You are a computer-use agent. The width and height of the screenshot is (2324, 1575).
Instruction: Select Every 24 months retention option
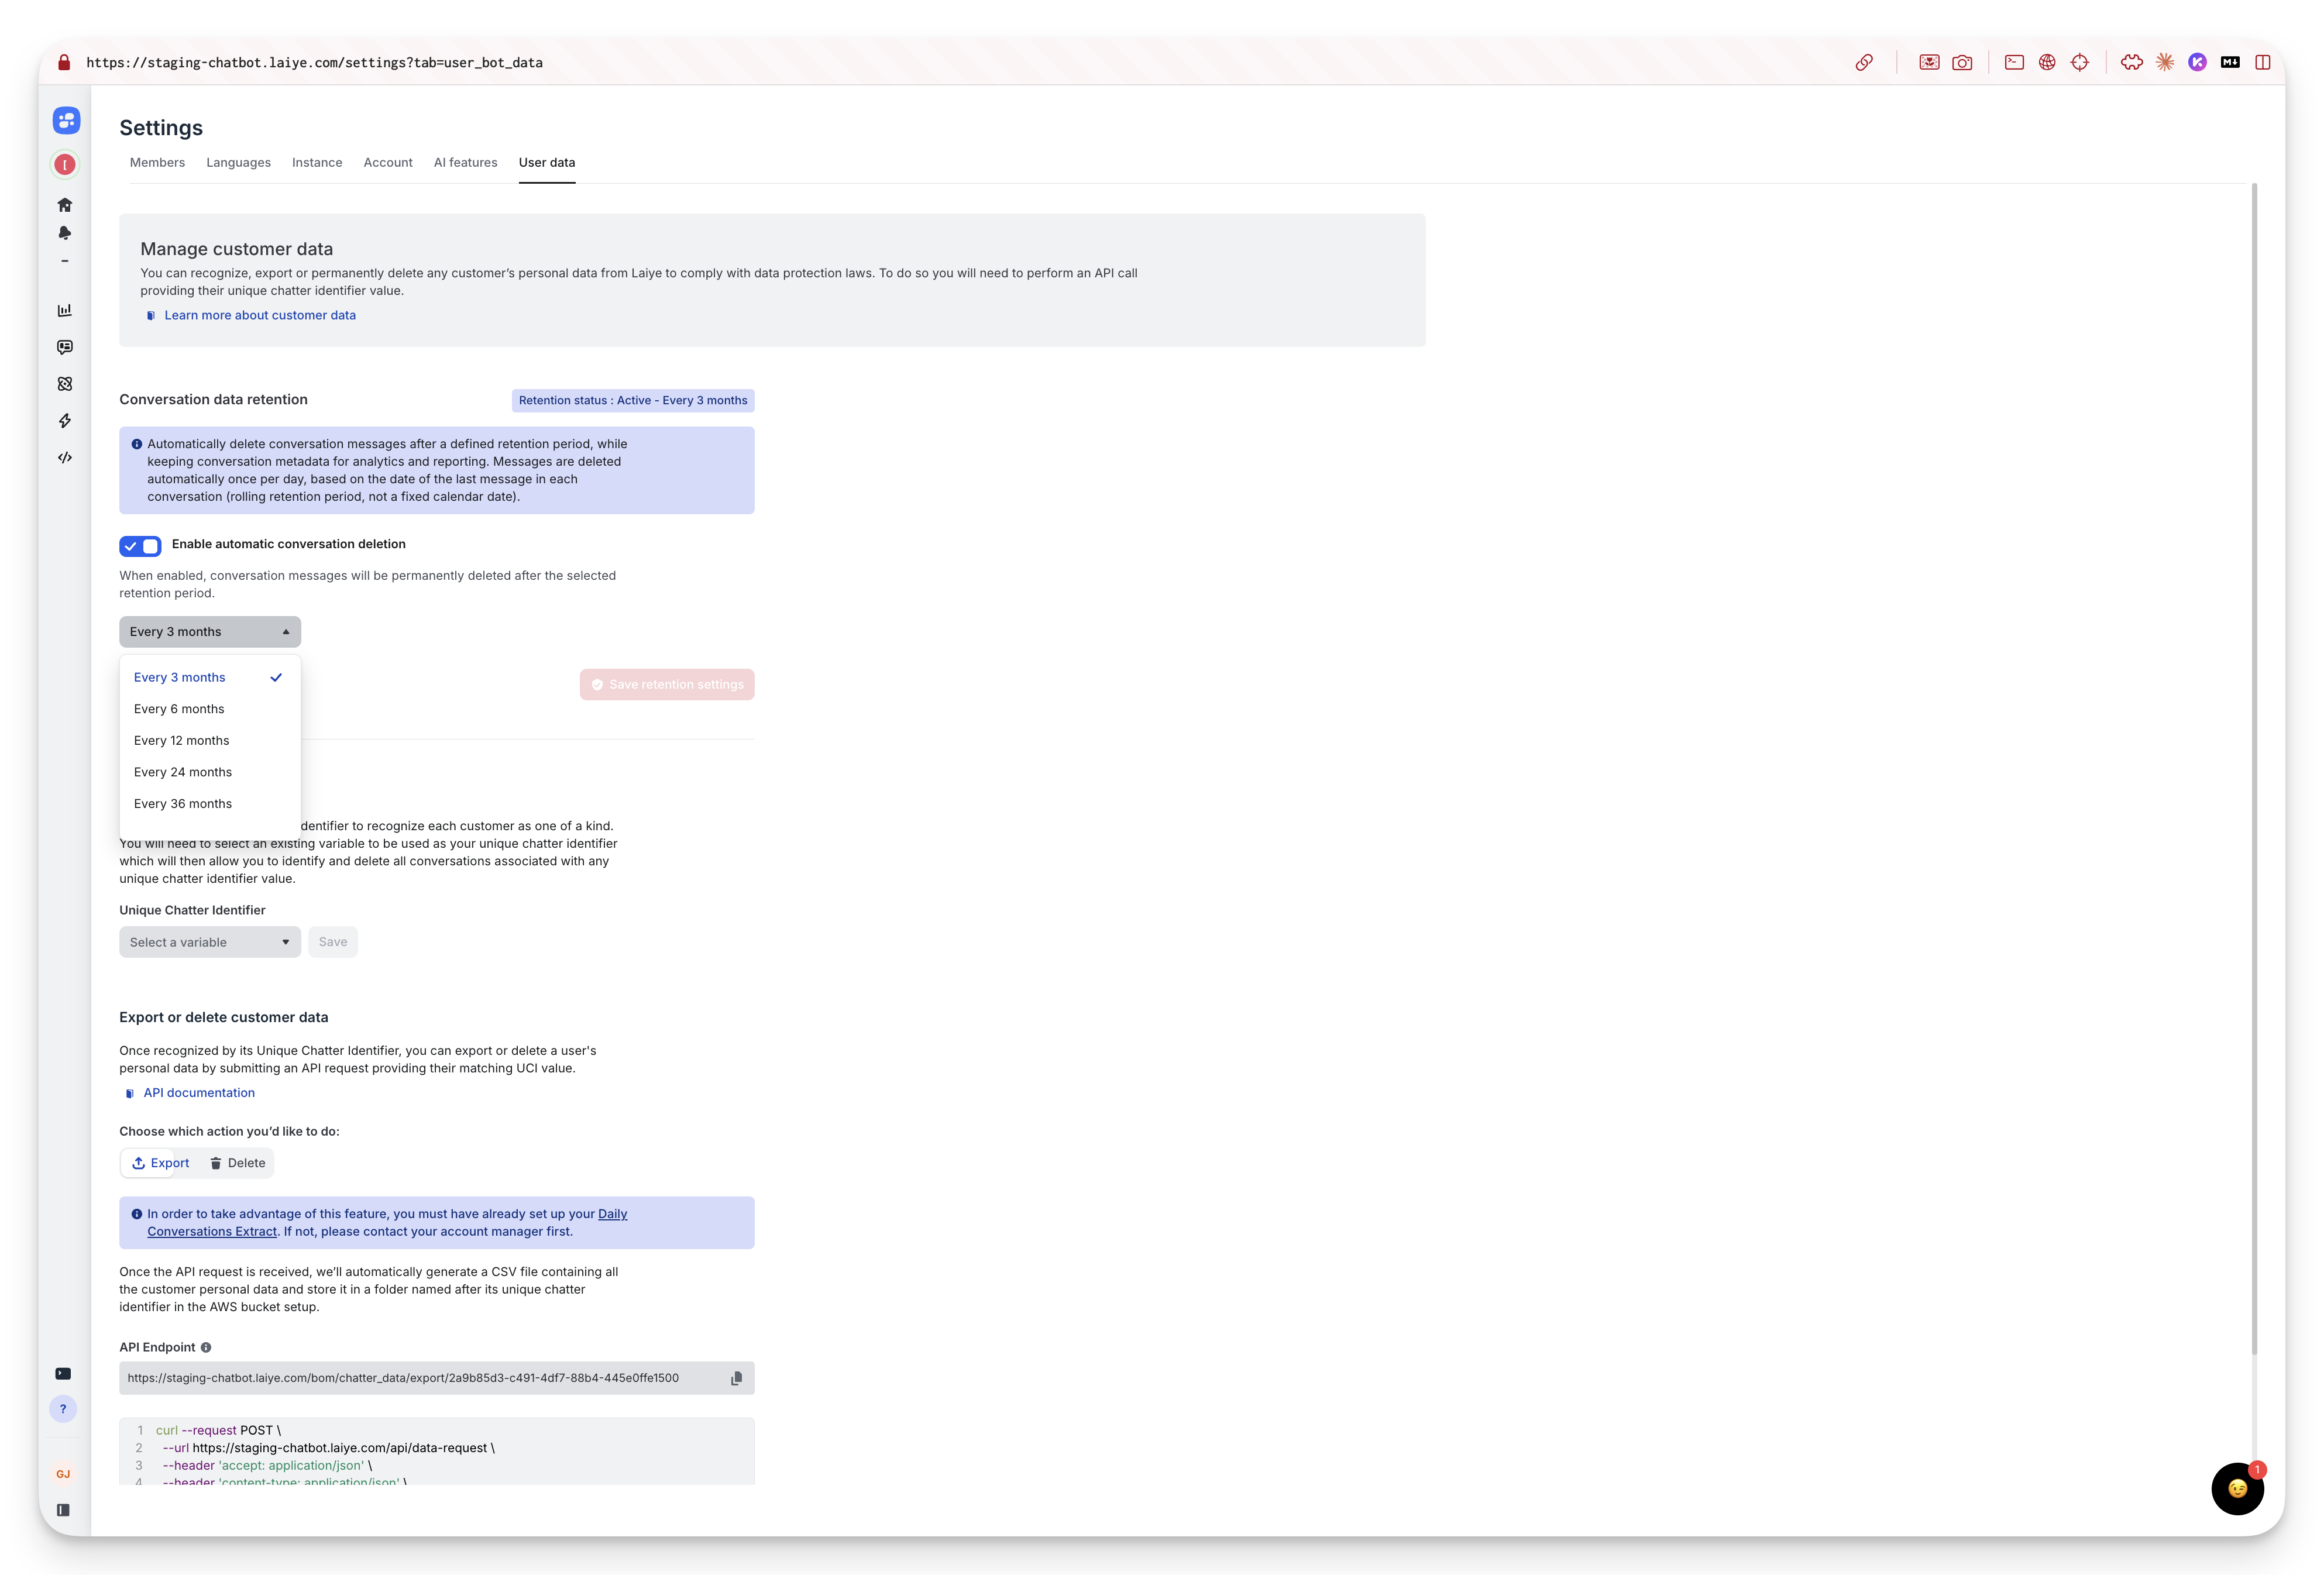tap(183, 771)
